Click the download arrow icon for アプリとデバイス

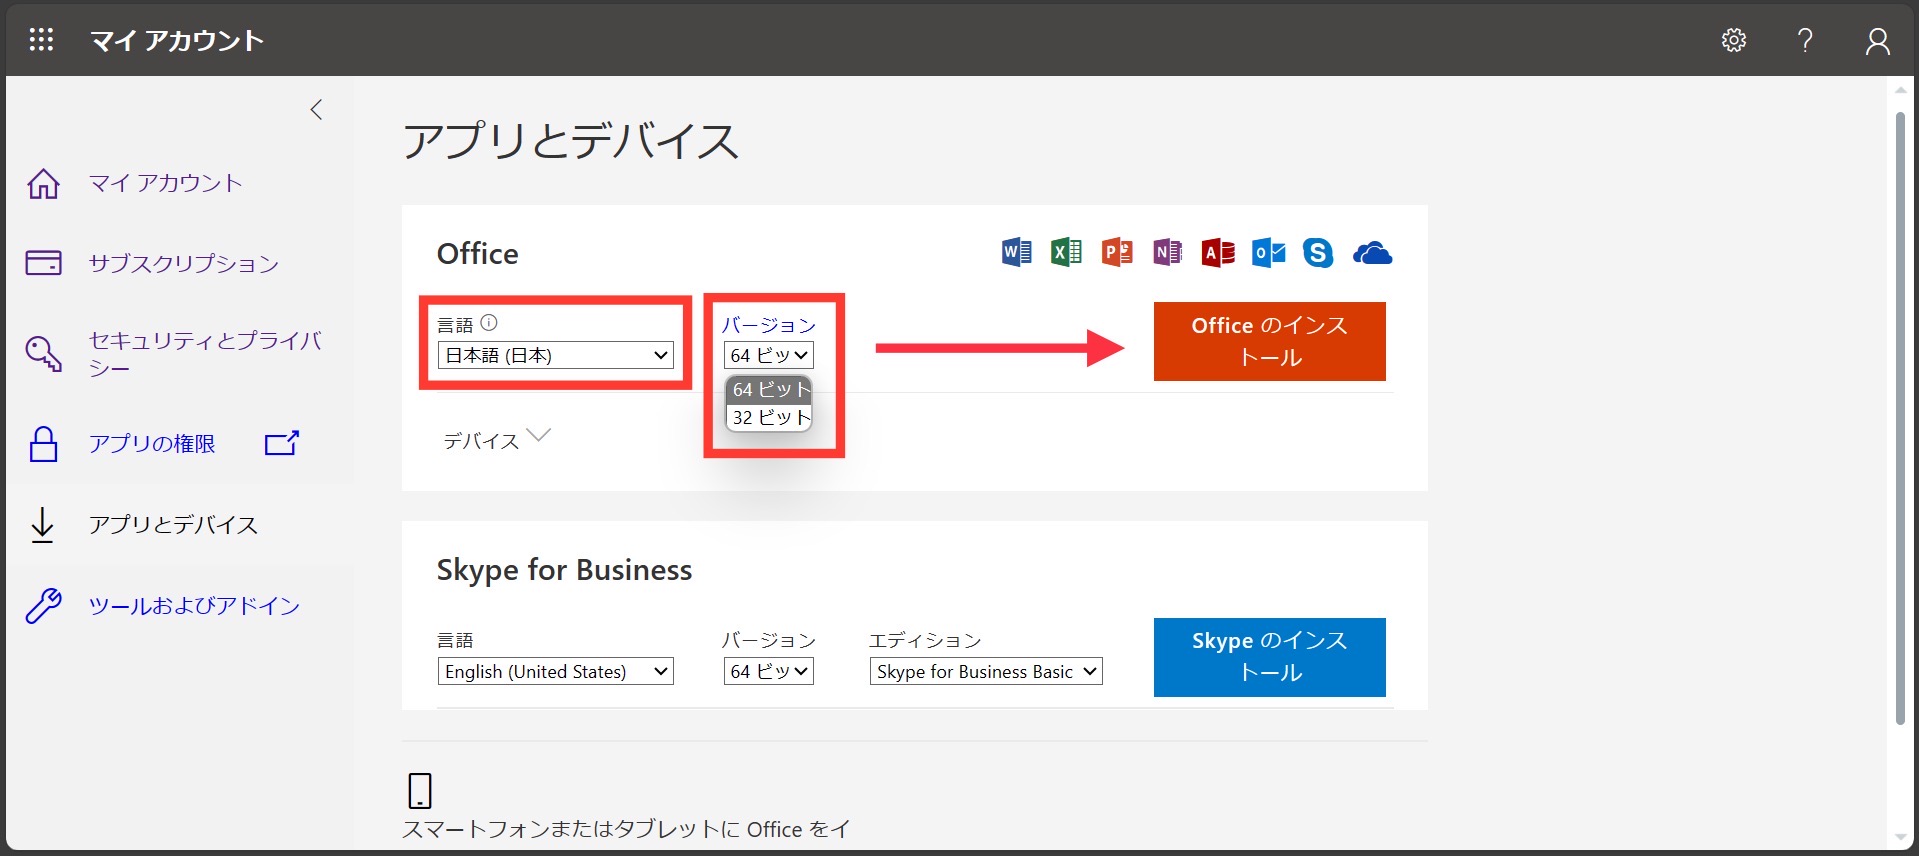(x=43, y=525)
